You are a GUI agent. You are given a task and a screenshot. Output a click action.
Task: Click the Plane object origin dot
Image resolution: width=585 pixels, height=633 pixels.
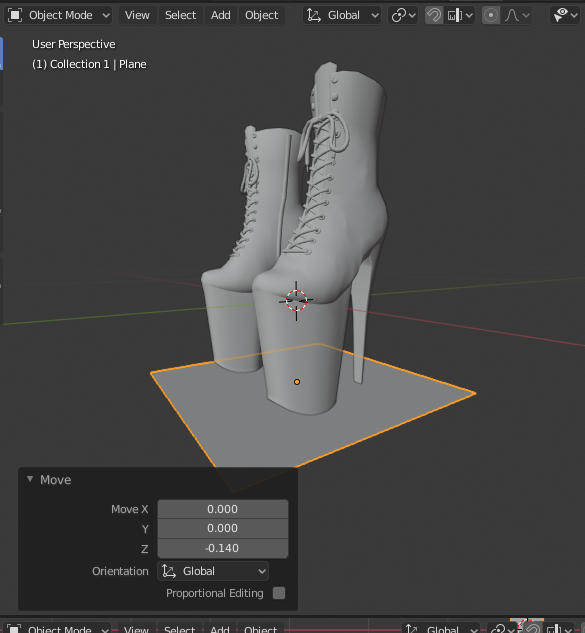click(x=297, y=382)
